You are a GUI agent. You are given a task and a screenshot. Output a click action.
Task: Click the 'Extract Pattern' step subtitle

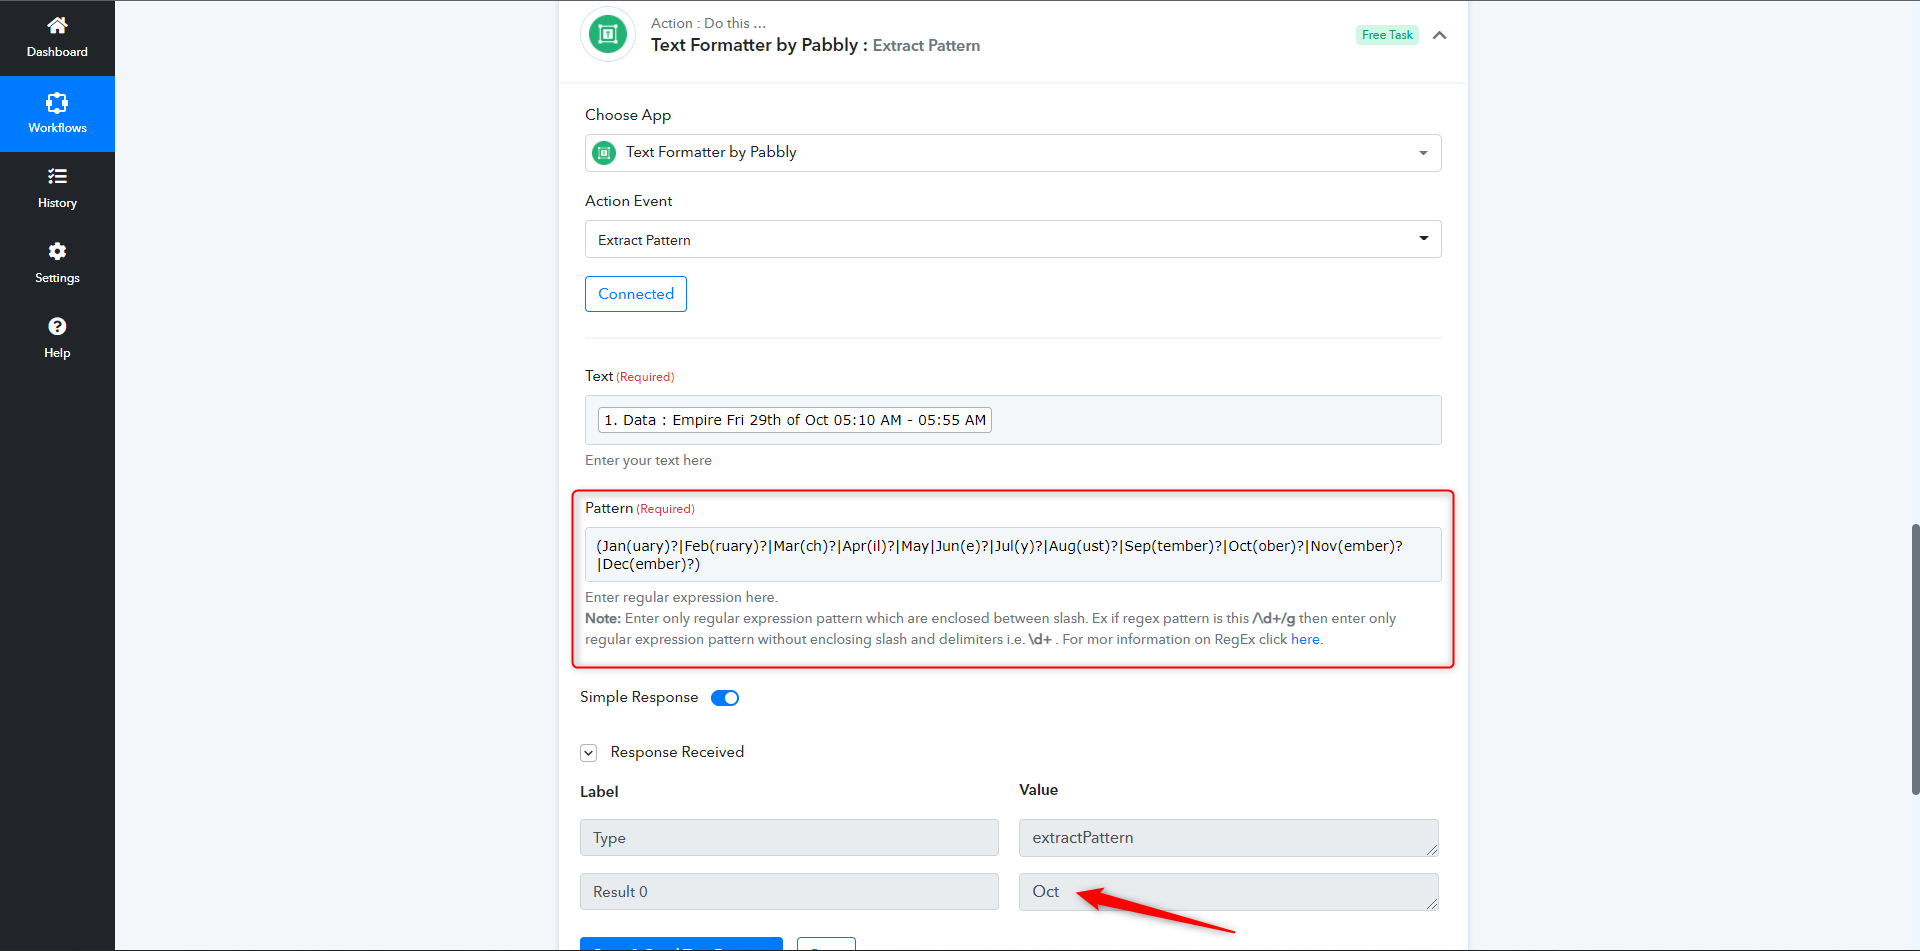point(926,46)
